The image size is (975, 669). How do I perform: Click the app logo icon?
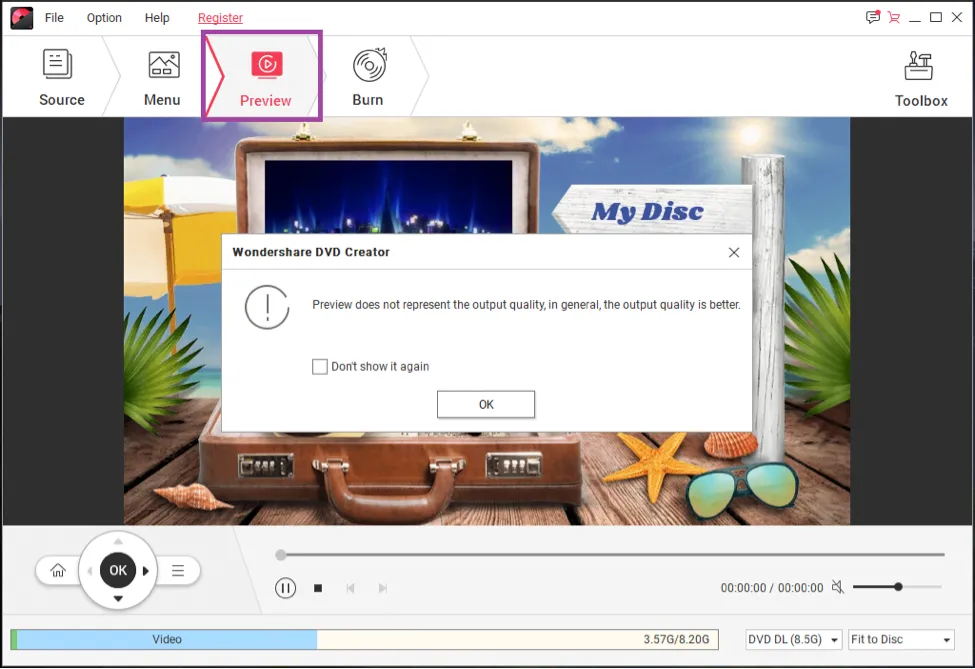(22, 18)
